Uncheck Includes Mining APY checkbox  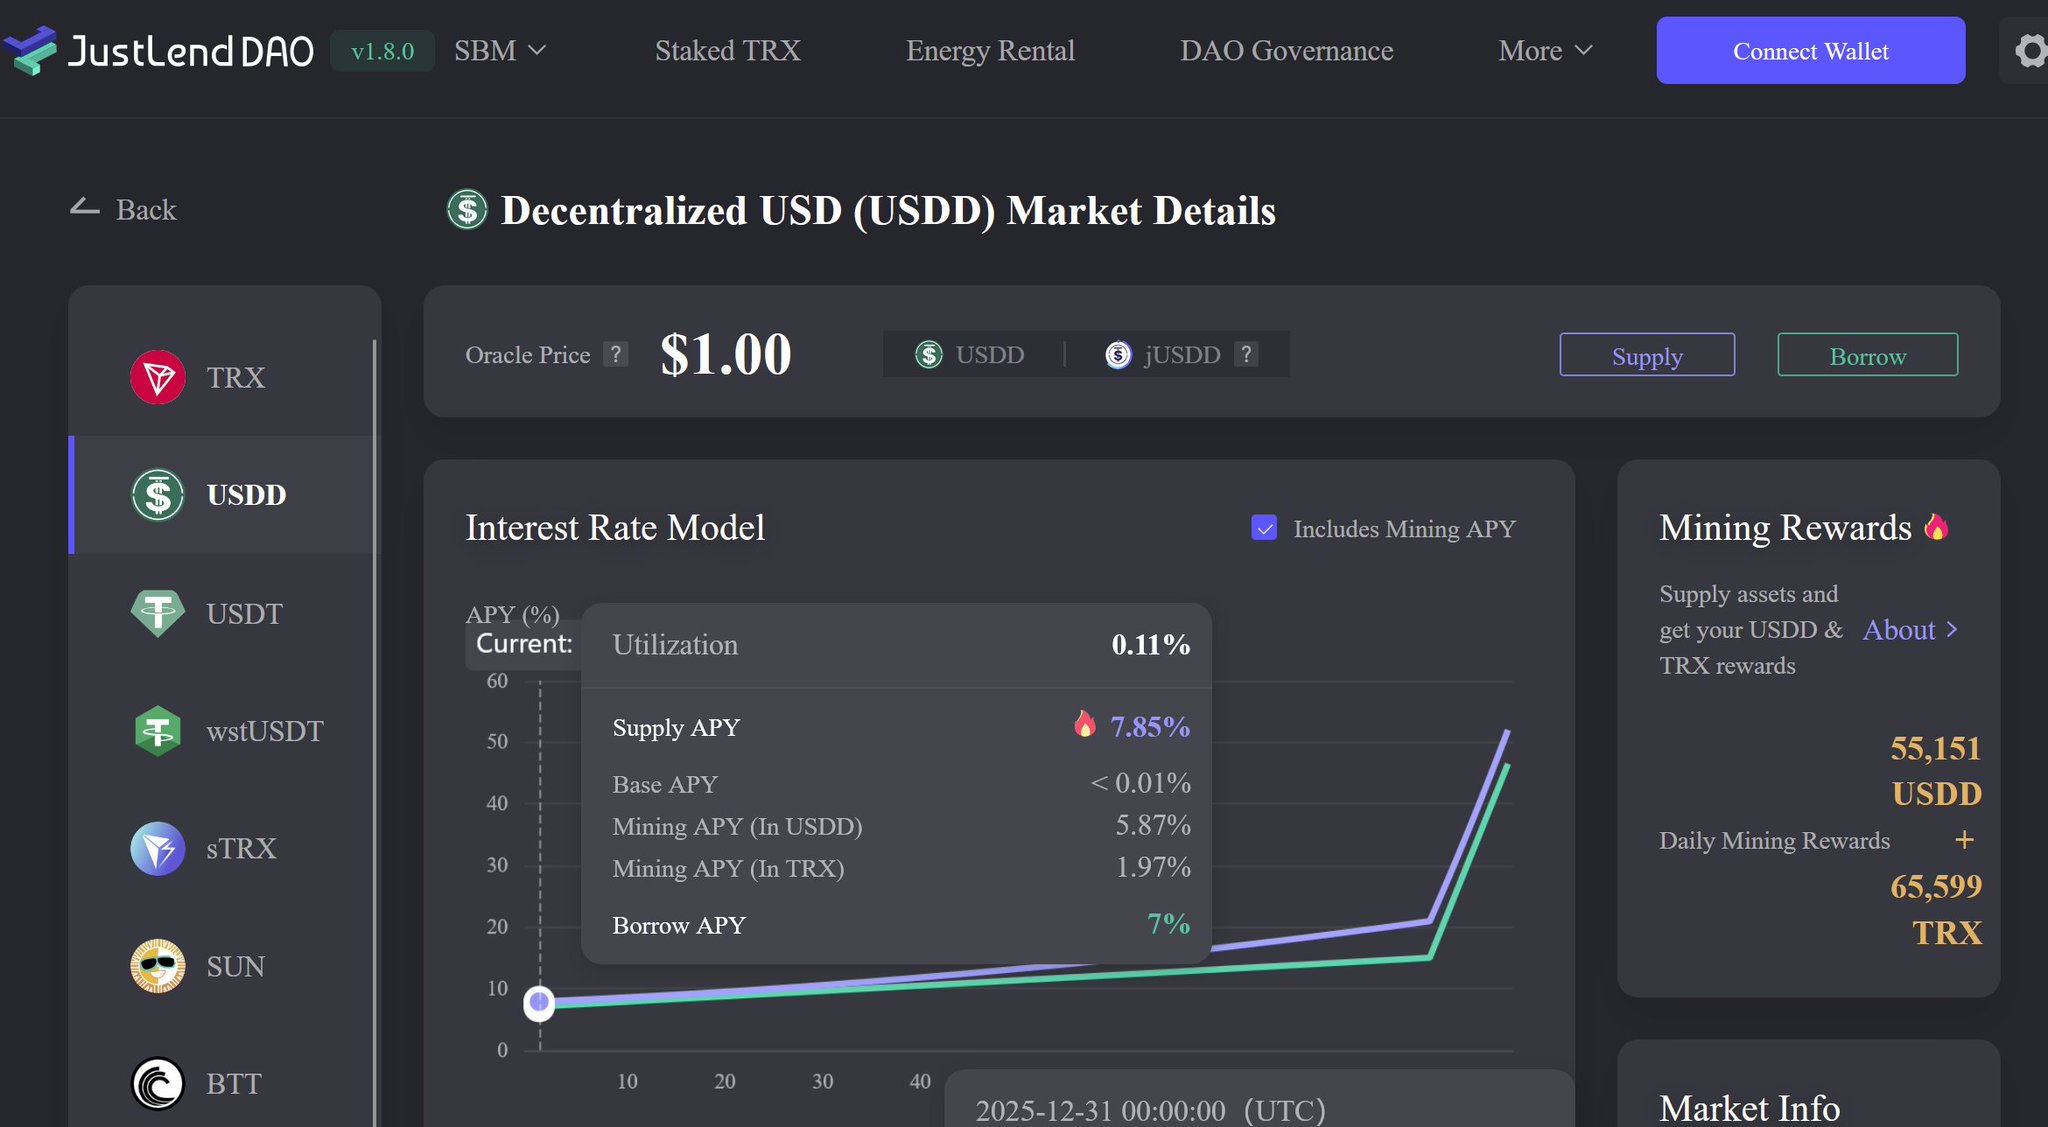pos(1264,528)
